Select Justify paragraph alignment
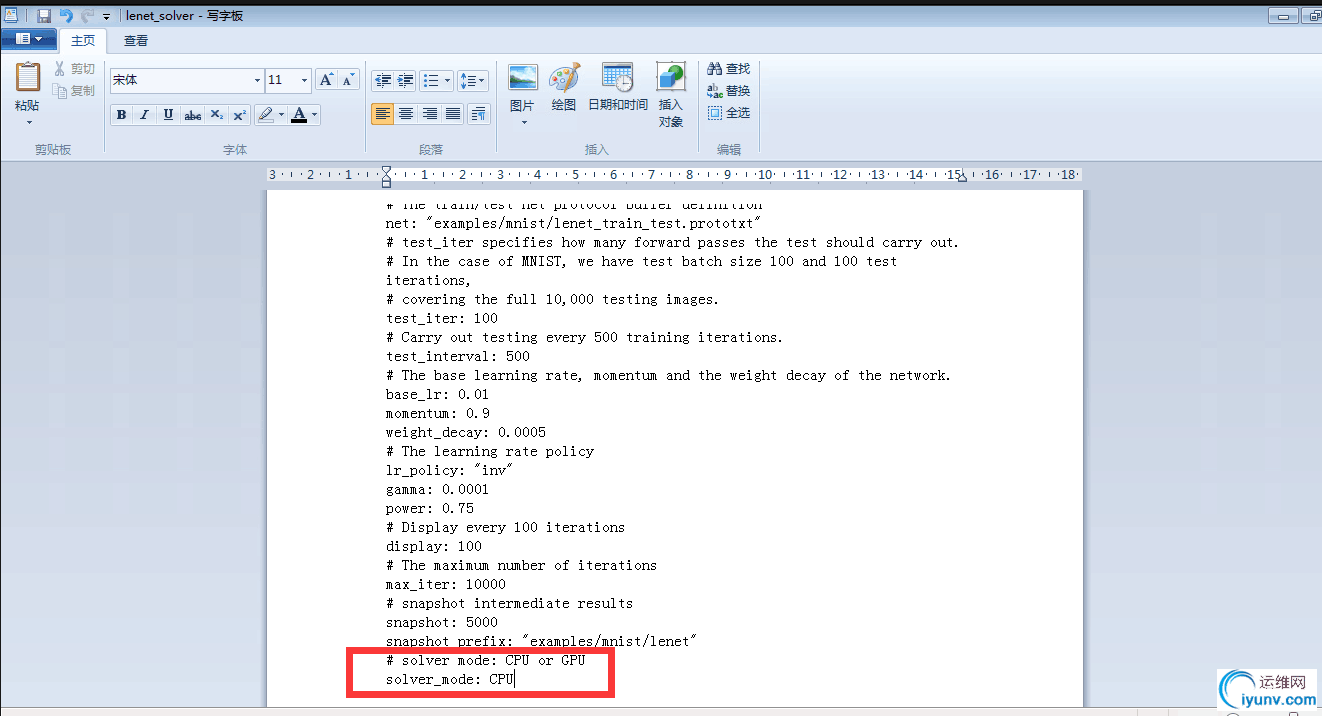Image resolution: width=1322 pixels, height=716 pixels. click(453, 114)
